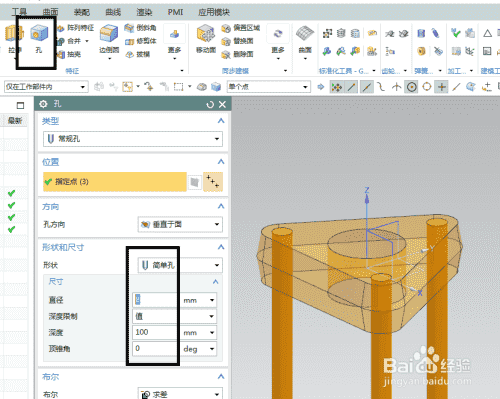
Task: Switch to the 应用模块 ribbon tab
Action: click(x=214, y=12)
